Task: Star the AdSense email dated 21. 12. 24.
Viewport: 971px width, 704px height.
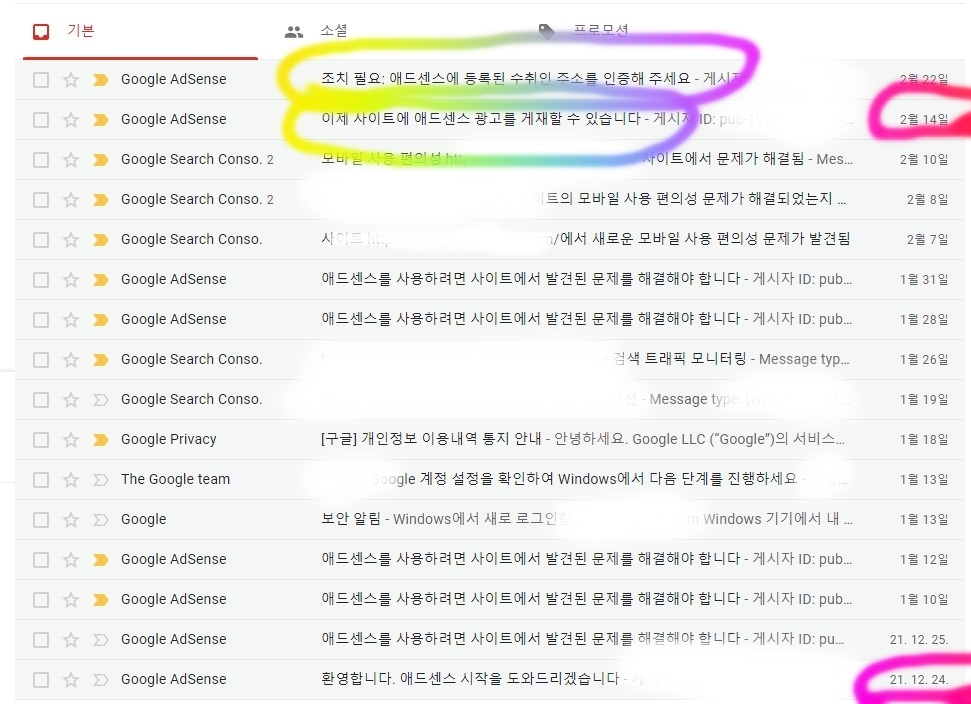Action: 71,680
